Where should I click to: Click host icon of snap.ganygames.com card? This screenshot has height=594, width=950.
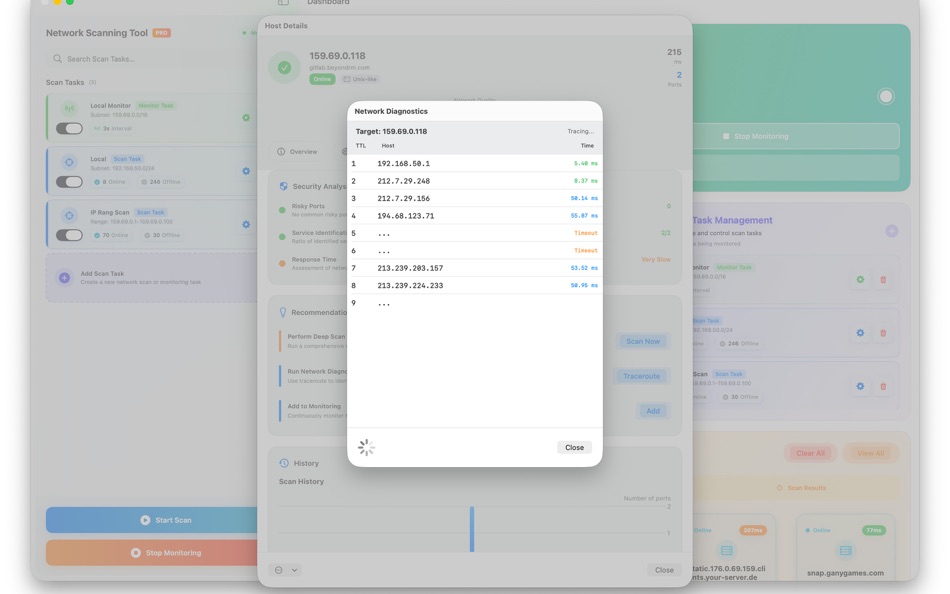(x=845, y=550)
